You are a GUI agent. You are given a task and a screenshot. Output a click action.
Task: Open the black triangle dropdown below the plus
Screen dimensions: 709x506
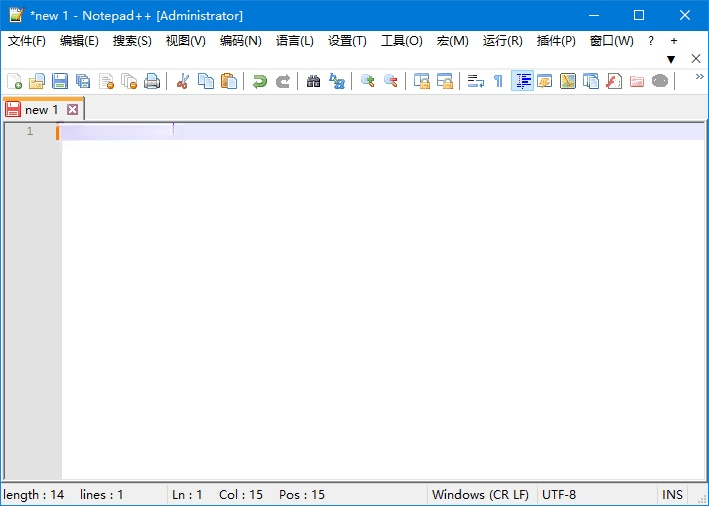[x=671, y=59]
